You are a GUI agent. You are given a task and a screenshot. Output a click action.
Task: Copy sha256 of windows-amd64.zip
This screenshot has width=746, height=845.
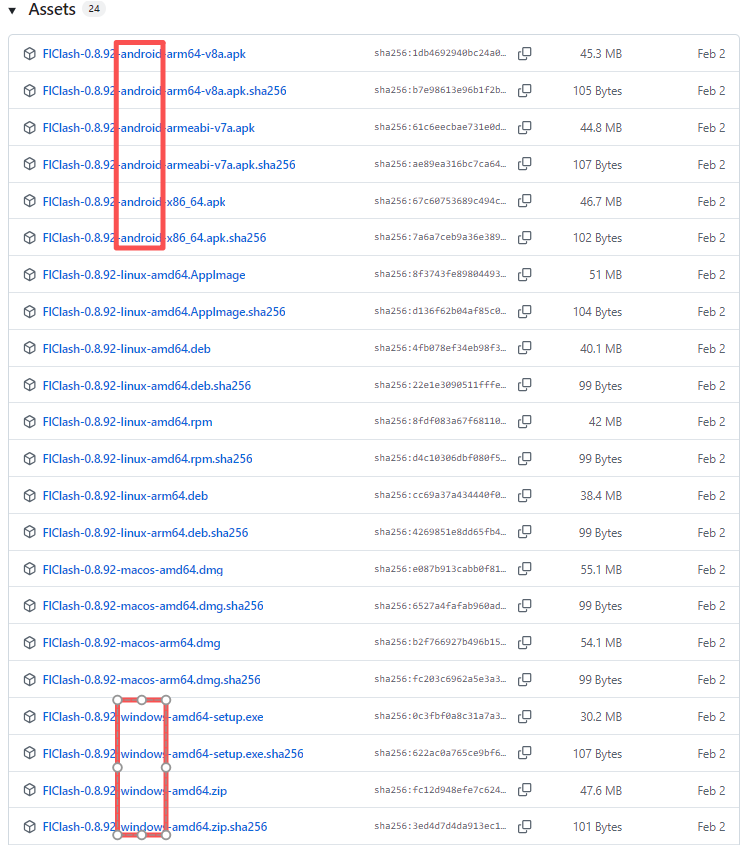(524, 790)
